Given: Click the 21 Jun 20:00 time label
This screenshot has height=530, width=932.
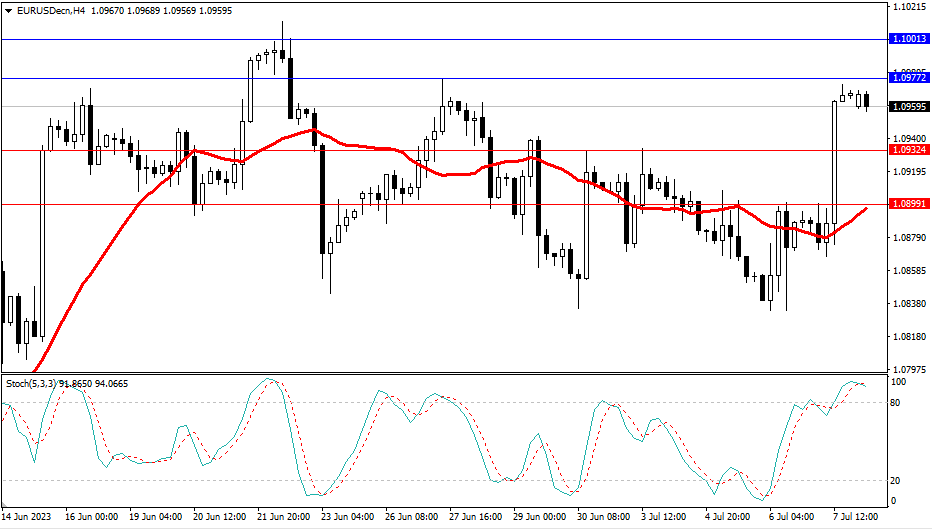Looking at the screenshot, I should 284,518.
